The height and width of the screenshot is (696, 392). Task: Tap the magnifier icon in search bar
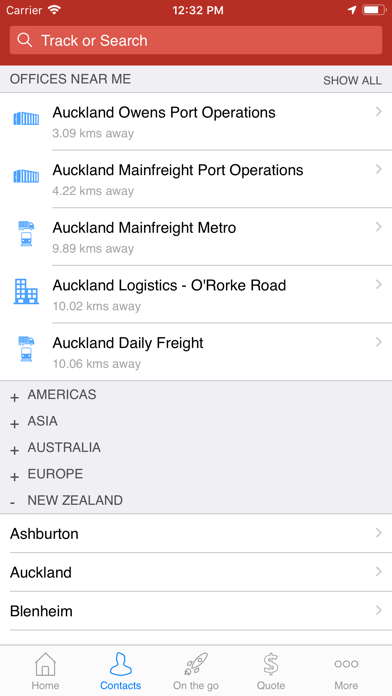pyautogui.click(x=25, y=40)
